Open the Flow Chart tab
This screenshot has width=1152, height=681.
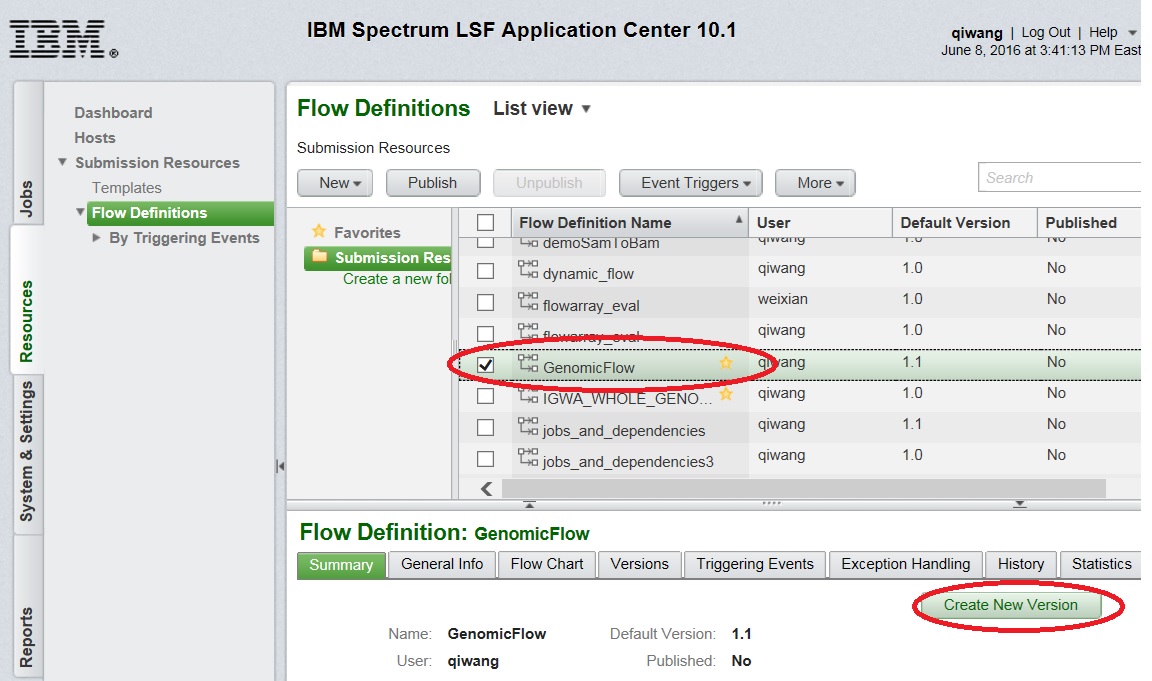point(547,564)
